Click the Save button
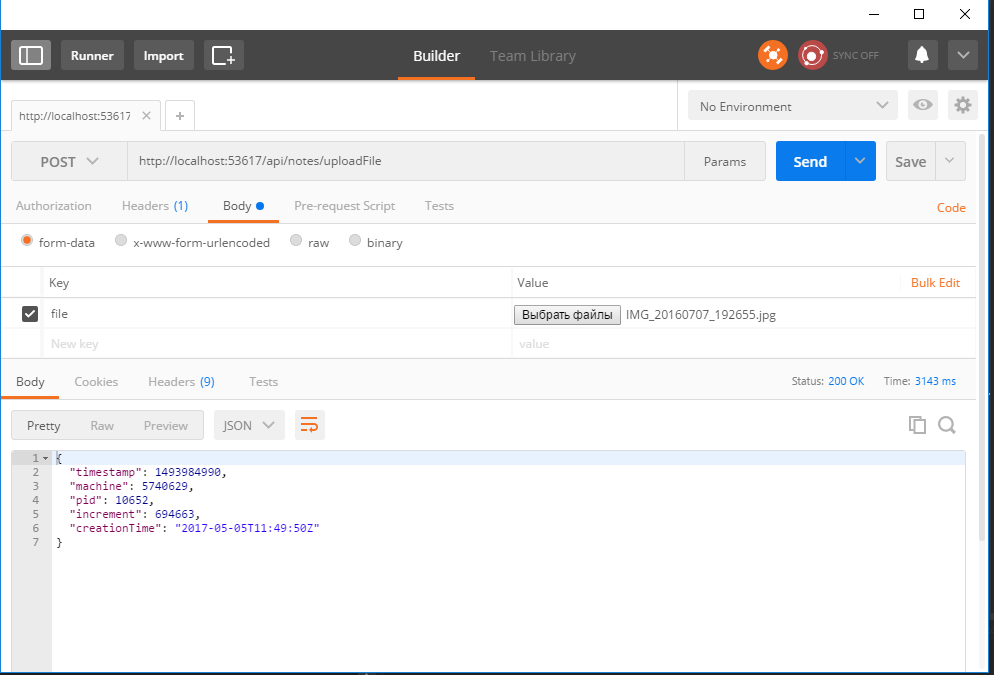This screenshot has width=994, height=675. [x=910, y=161]
